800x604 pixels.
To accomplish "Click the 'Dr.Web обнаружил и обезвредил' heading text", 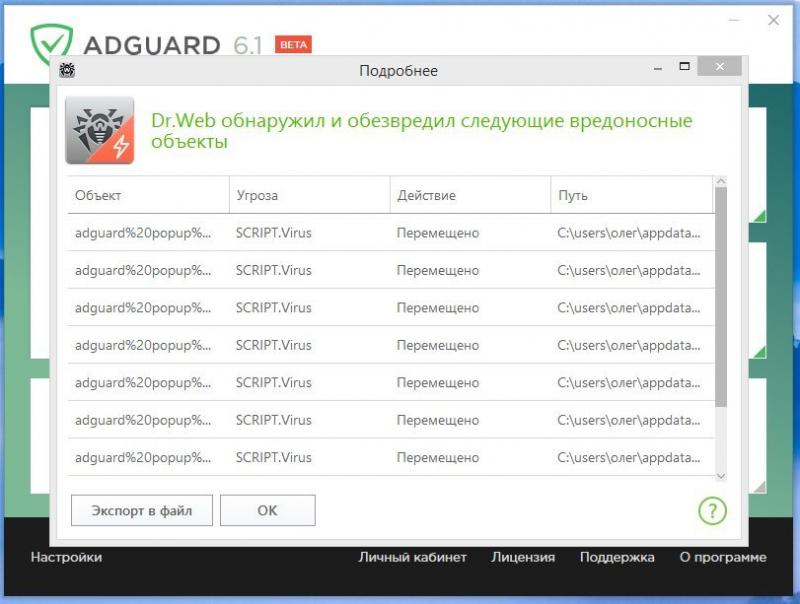I will pyautogui.click(x=421, y=131).
